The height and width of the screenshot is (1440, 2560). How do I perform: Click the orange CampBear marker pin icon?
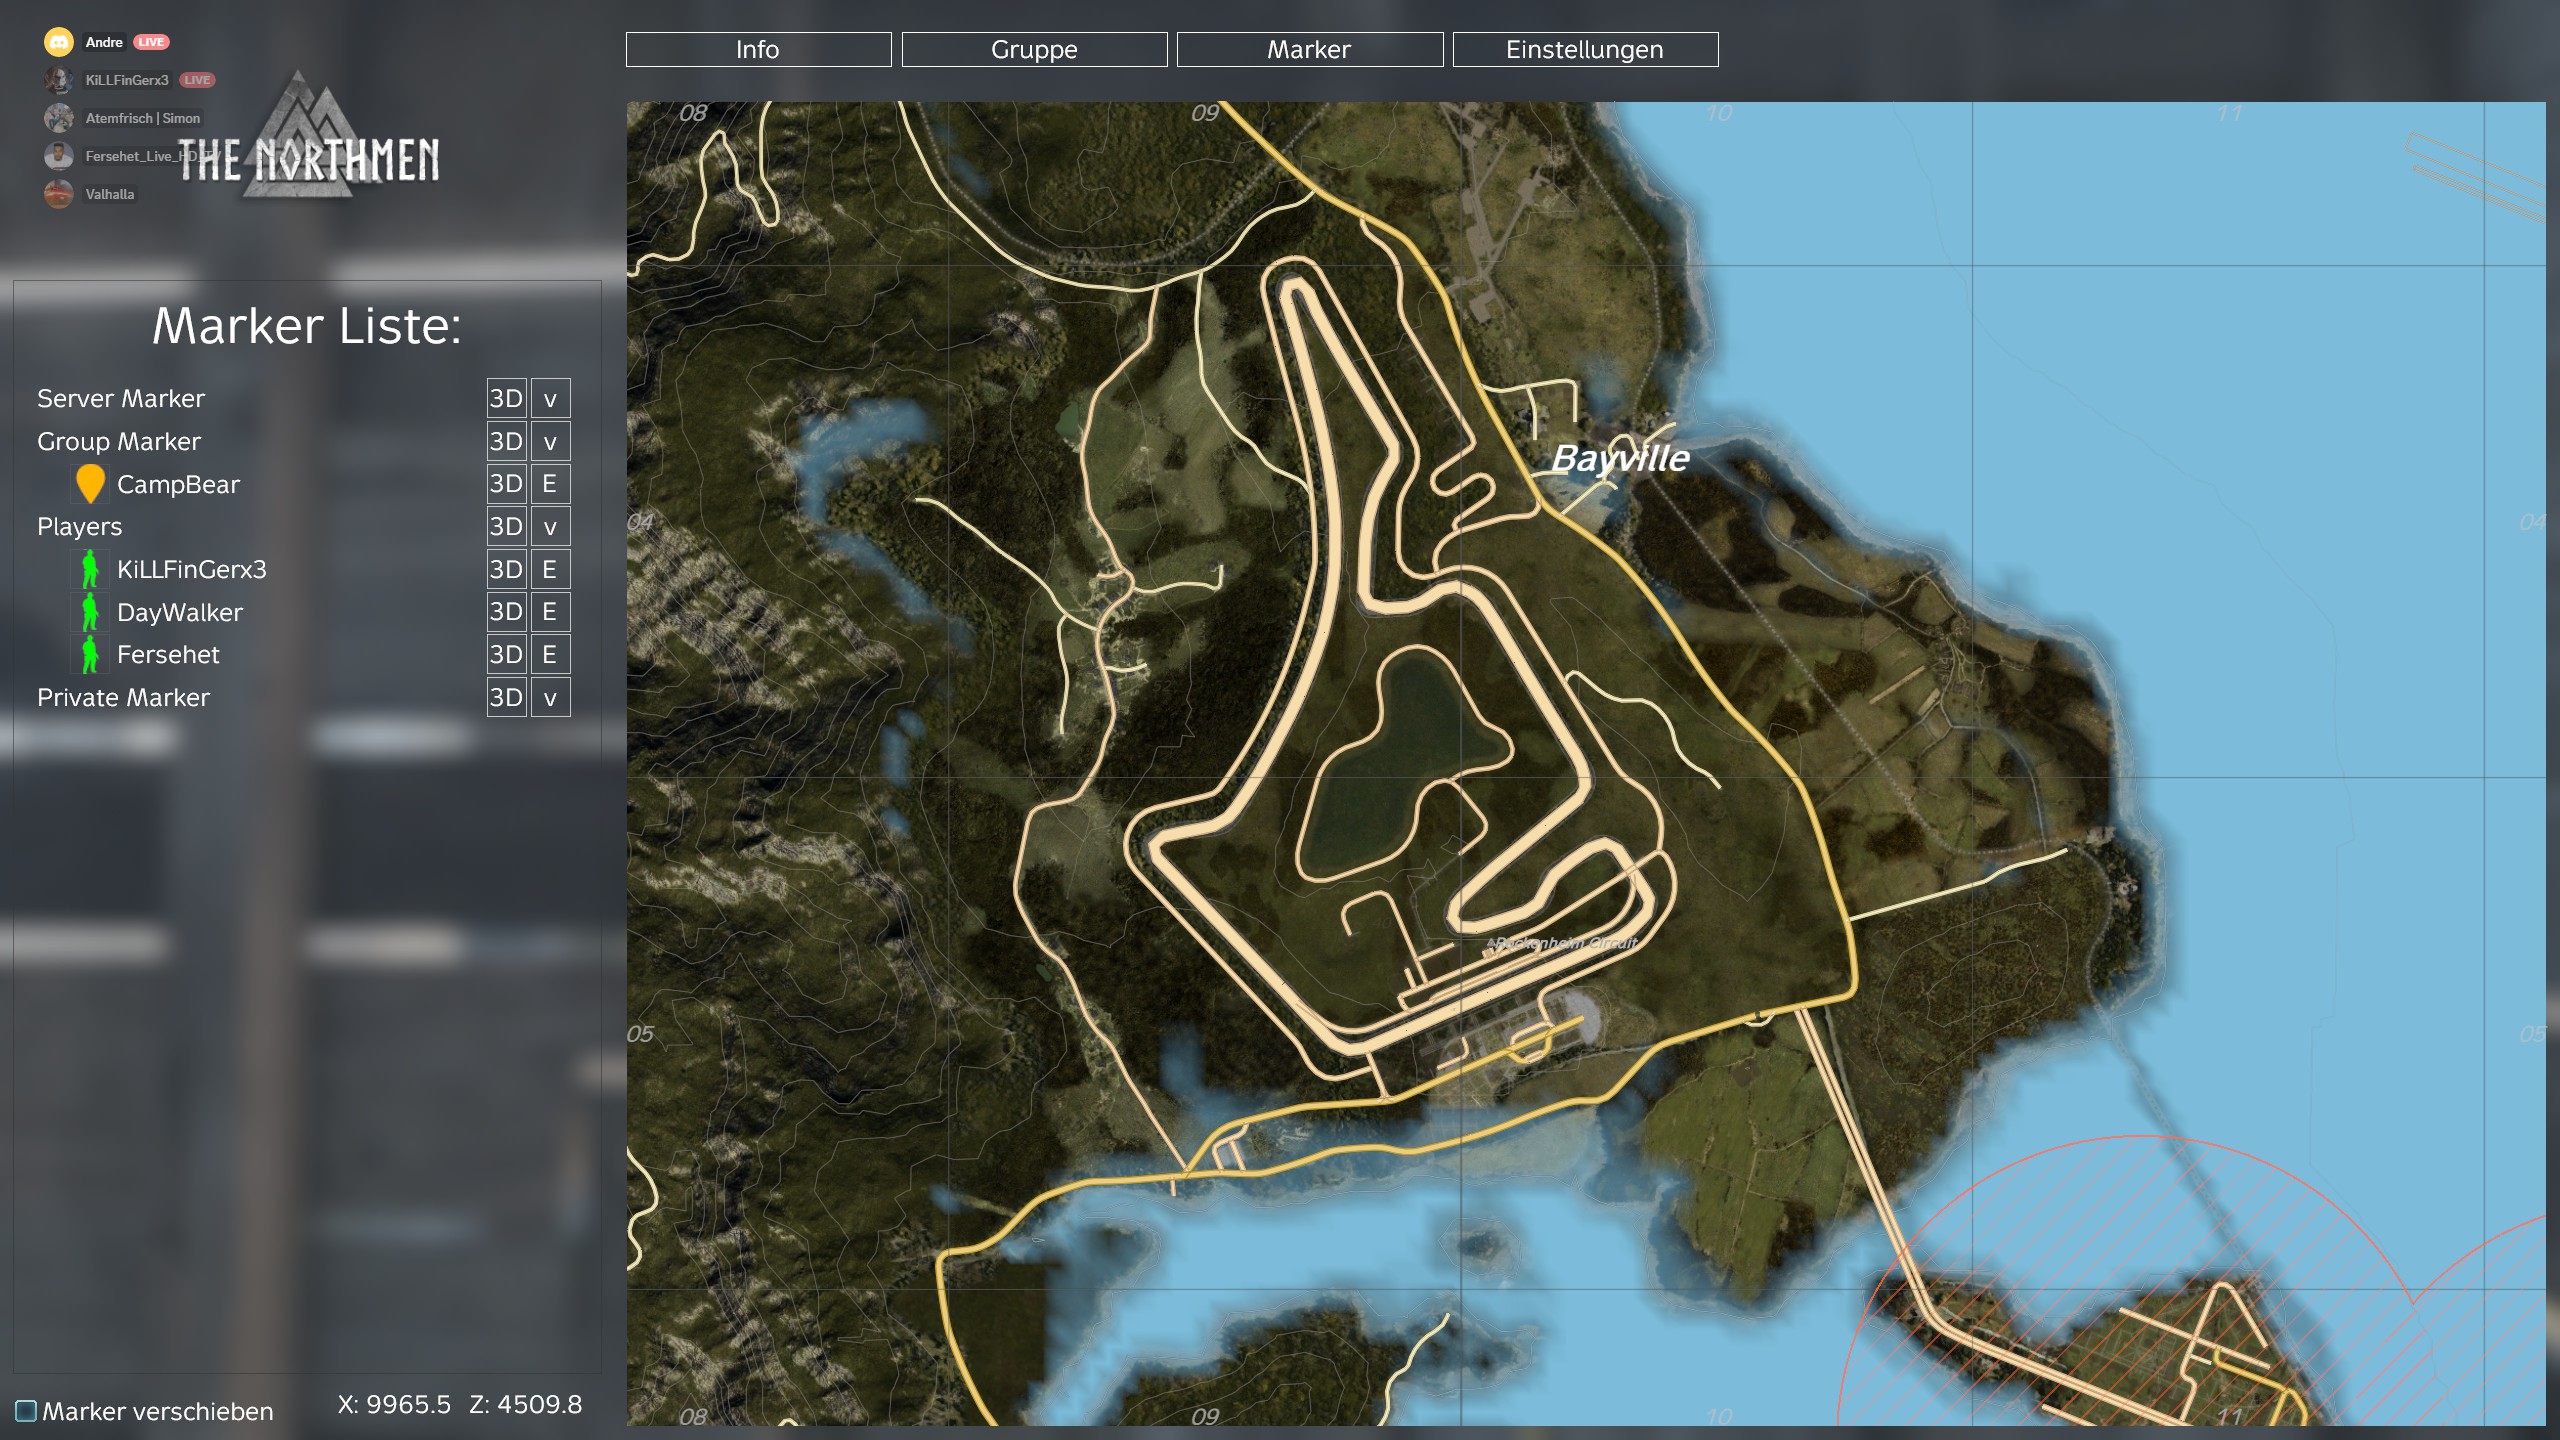coord(90,483)
